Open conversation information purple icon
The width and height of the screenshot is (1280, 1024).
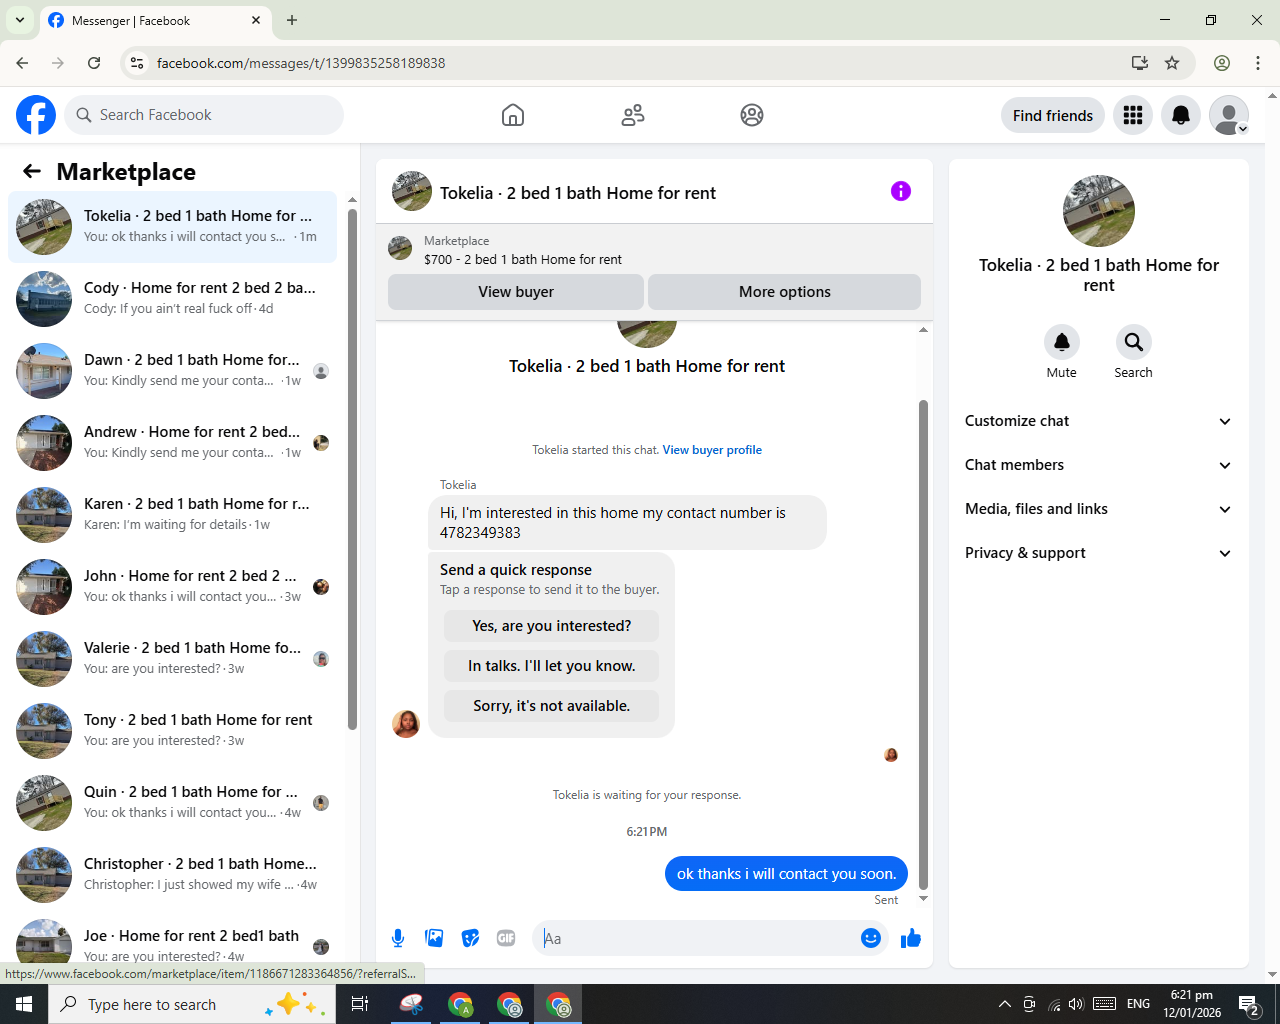tap(901, 191)
